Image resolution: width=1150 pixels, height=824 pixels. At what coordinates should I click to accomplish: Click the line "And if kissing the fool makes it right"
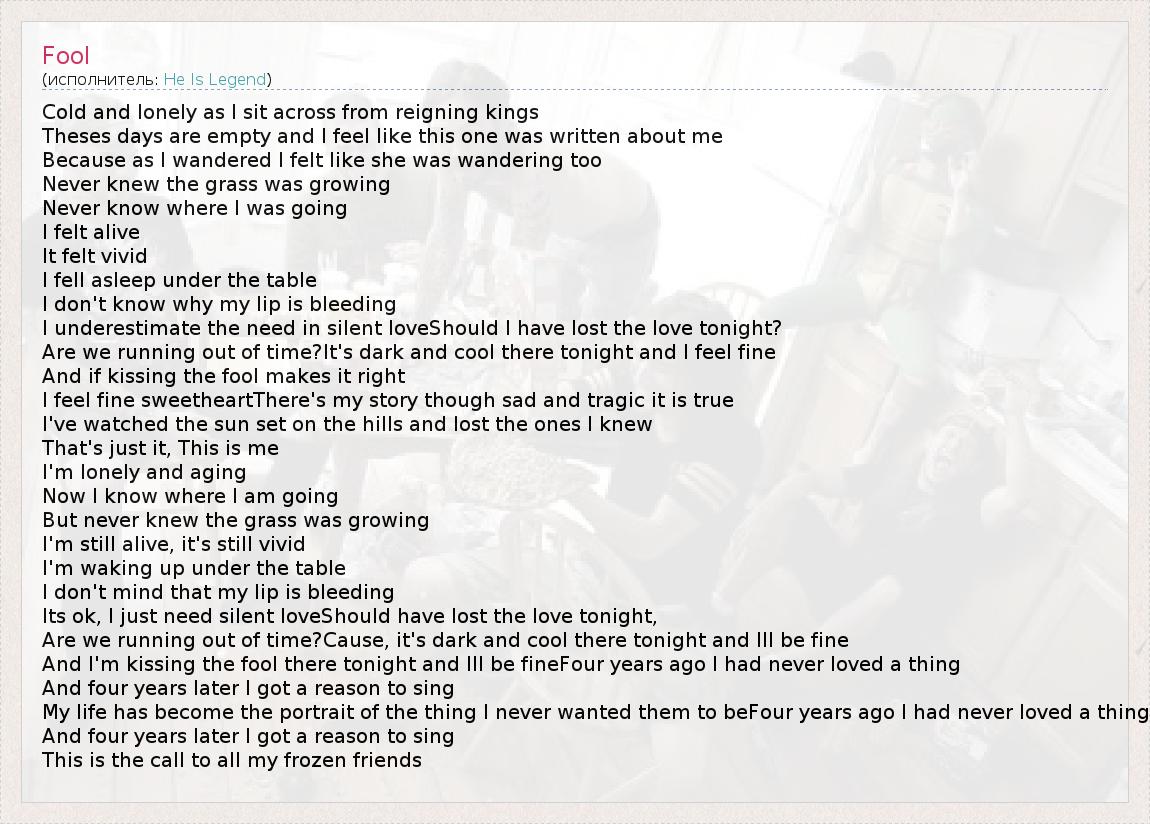click(x=224, y=376)
